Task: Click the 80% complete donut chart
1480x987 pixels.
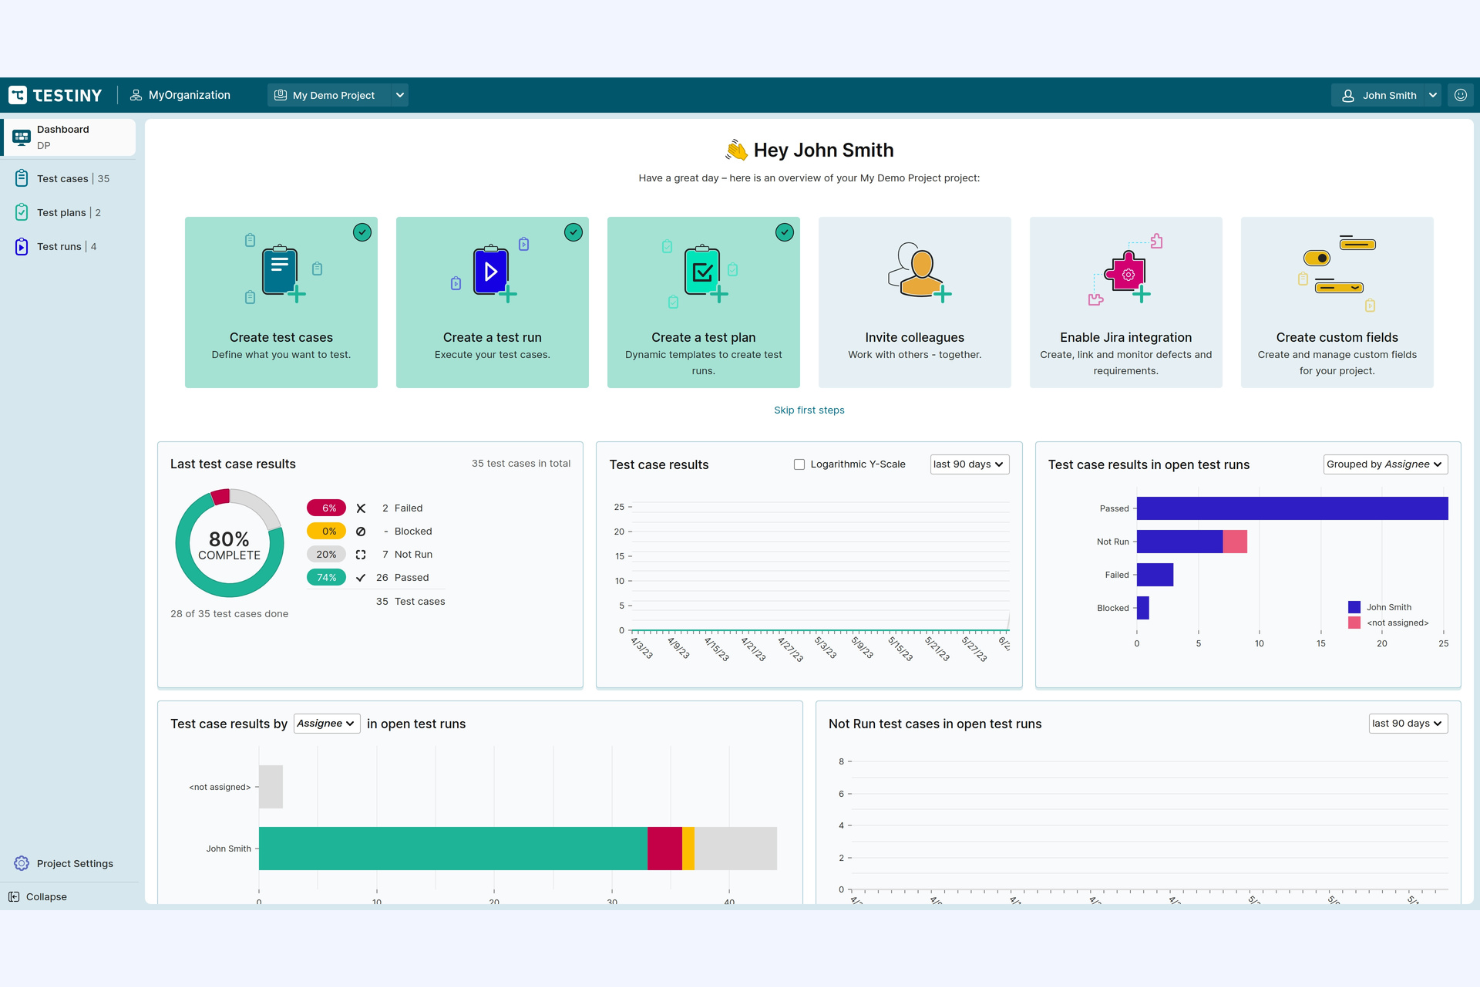Action: pos(229,543)
